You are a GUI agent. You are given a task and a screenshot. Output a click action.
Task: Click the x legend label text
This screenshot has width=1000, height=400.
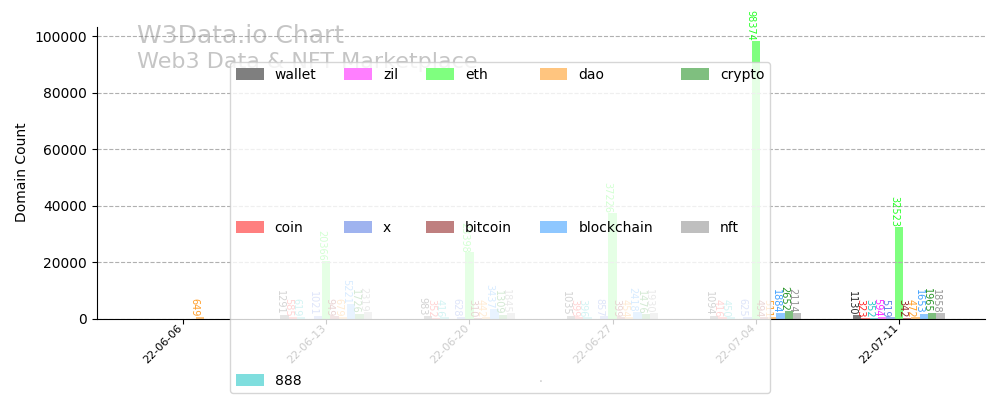[387, 227]
